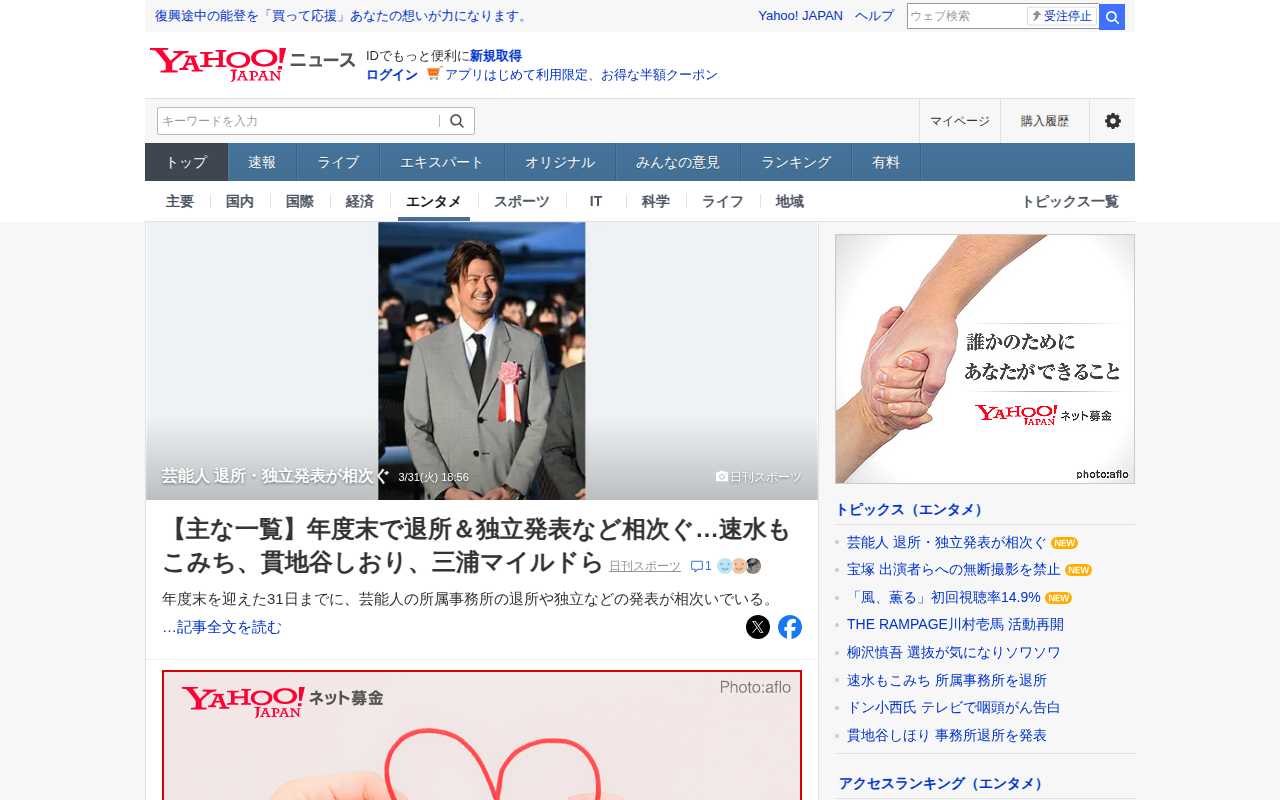Viewport: 1280px width, 800px height.
Task: Click the トピックス（エンタメ） heading
Action: (x=912, y=509)
